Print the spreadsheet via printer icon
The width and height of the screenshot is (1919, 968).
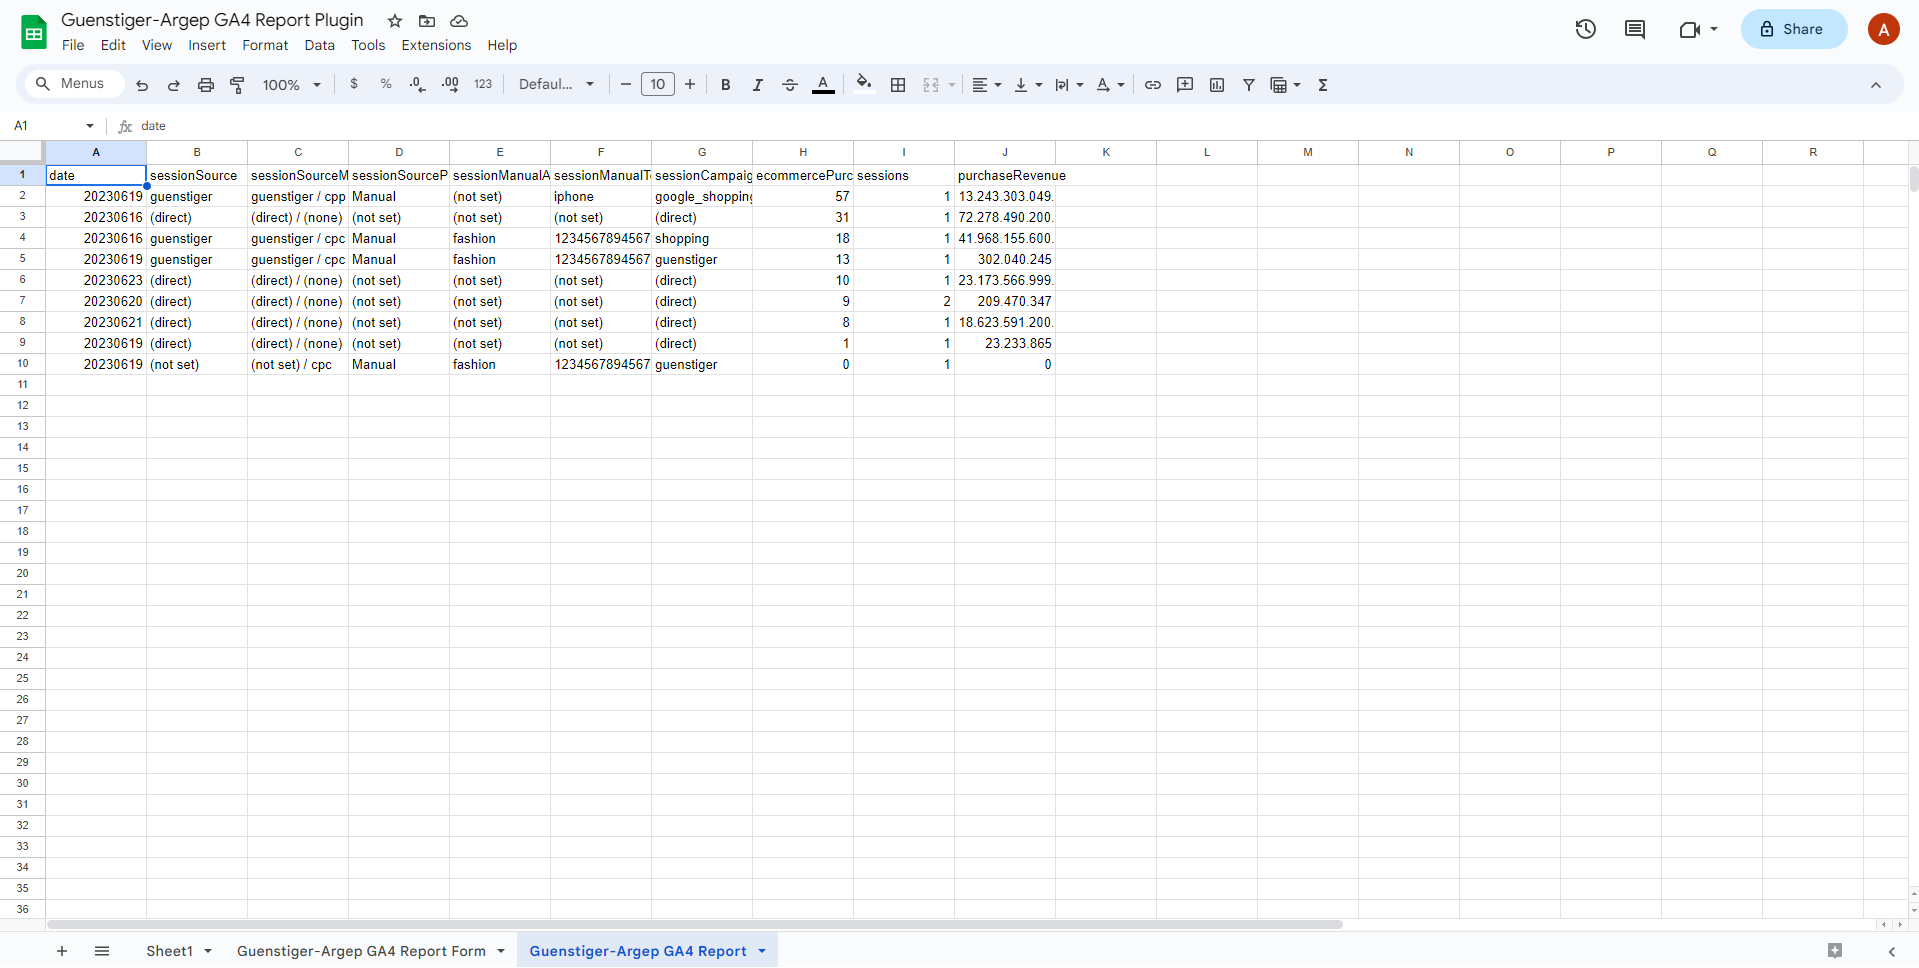(206, 85)
